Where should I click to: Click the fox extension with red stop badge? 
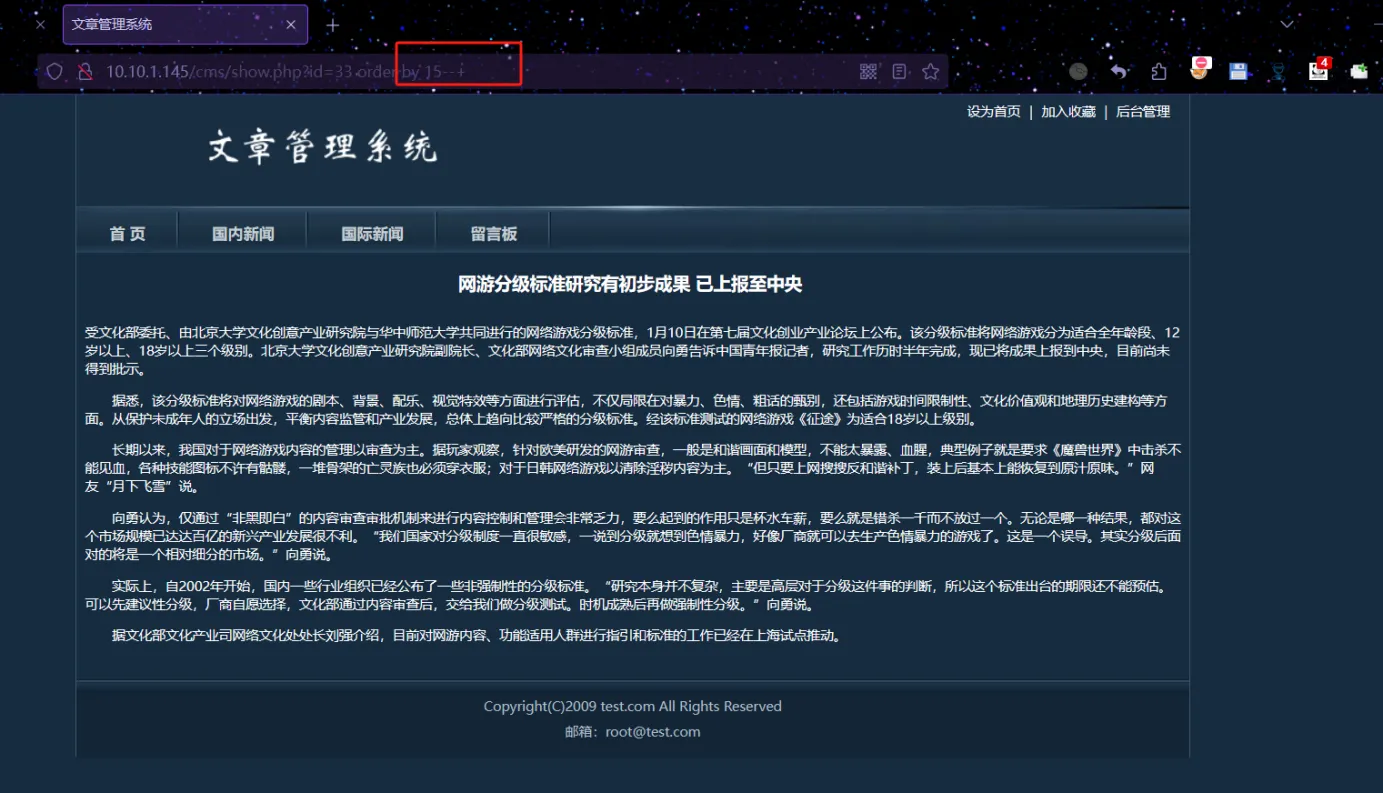1200,69
